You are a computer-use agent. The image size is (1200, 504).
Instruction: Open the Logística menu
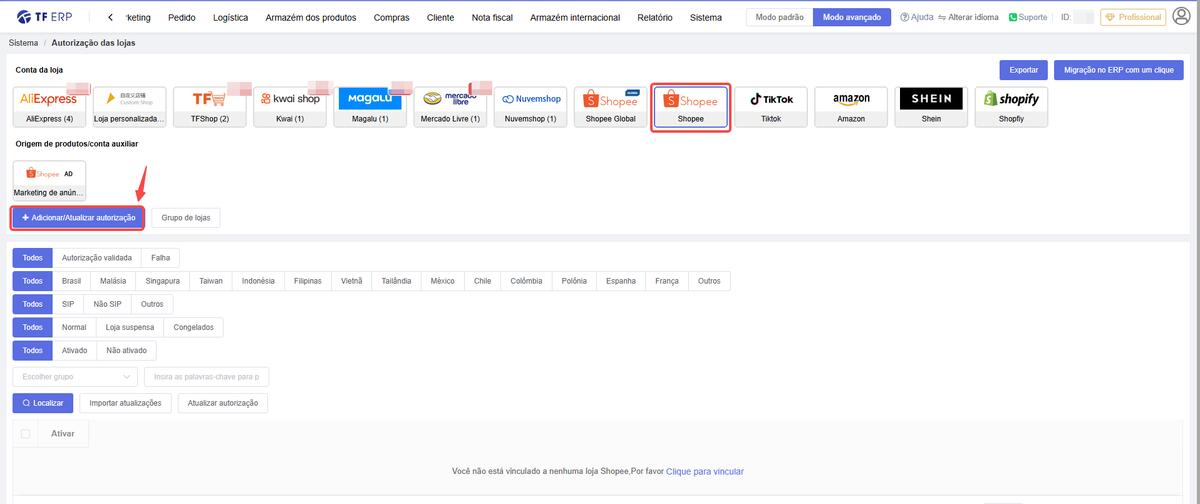(x=231, y=17)
